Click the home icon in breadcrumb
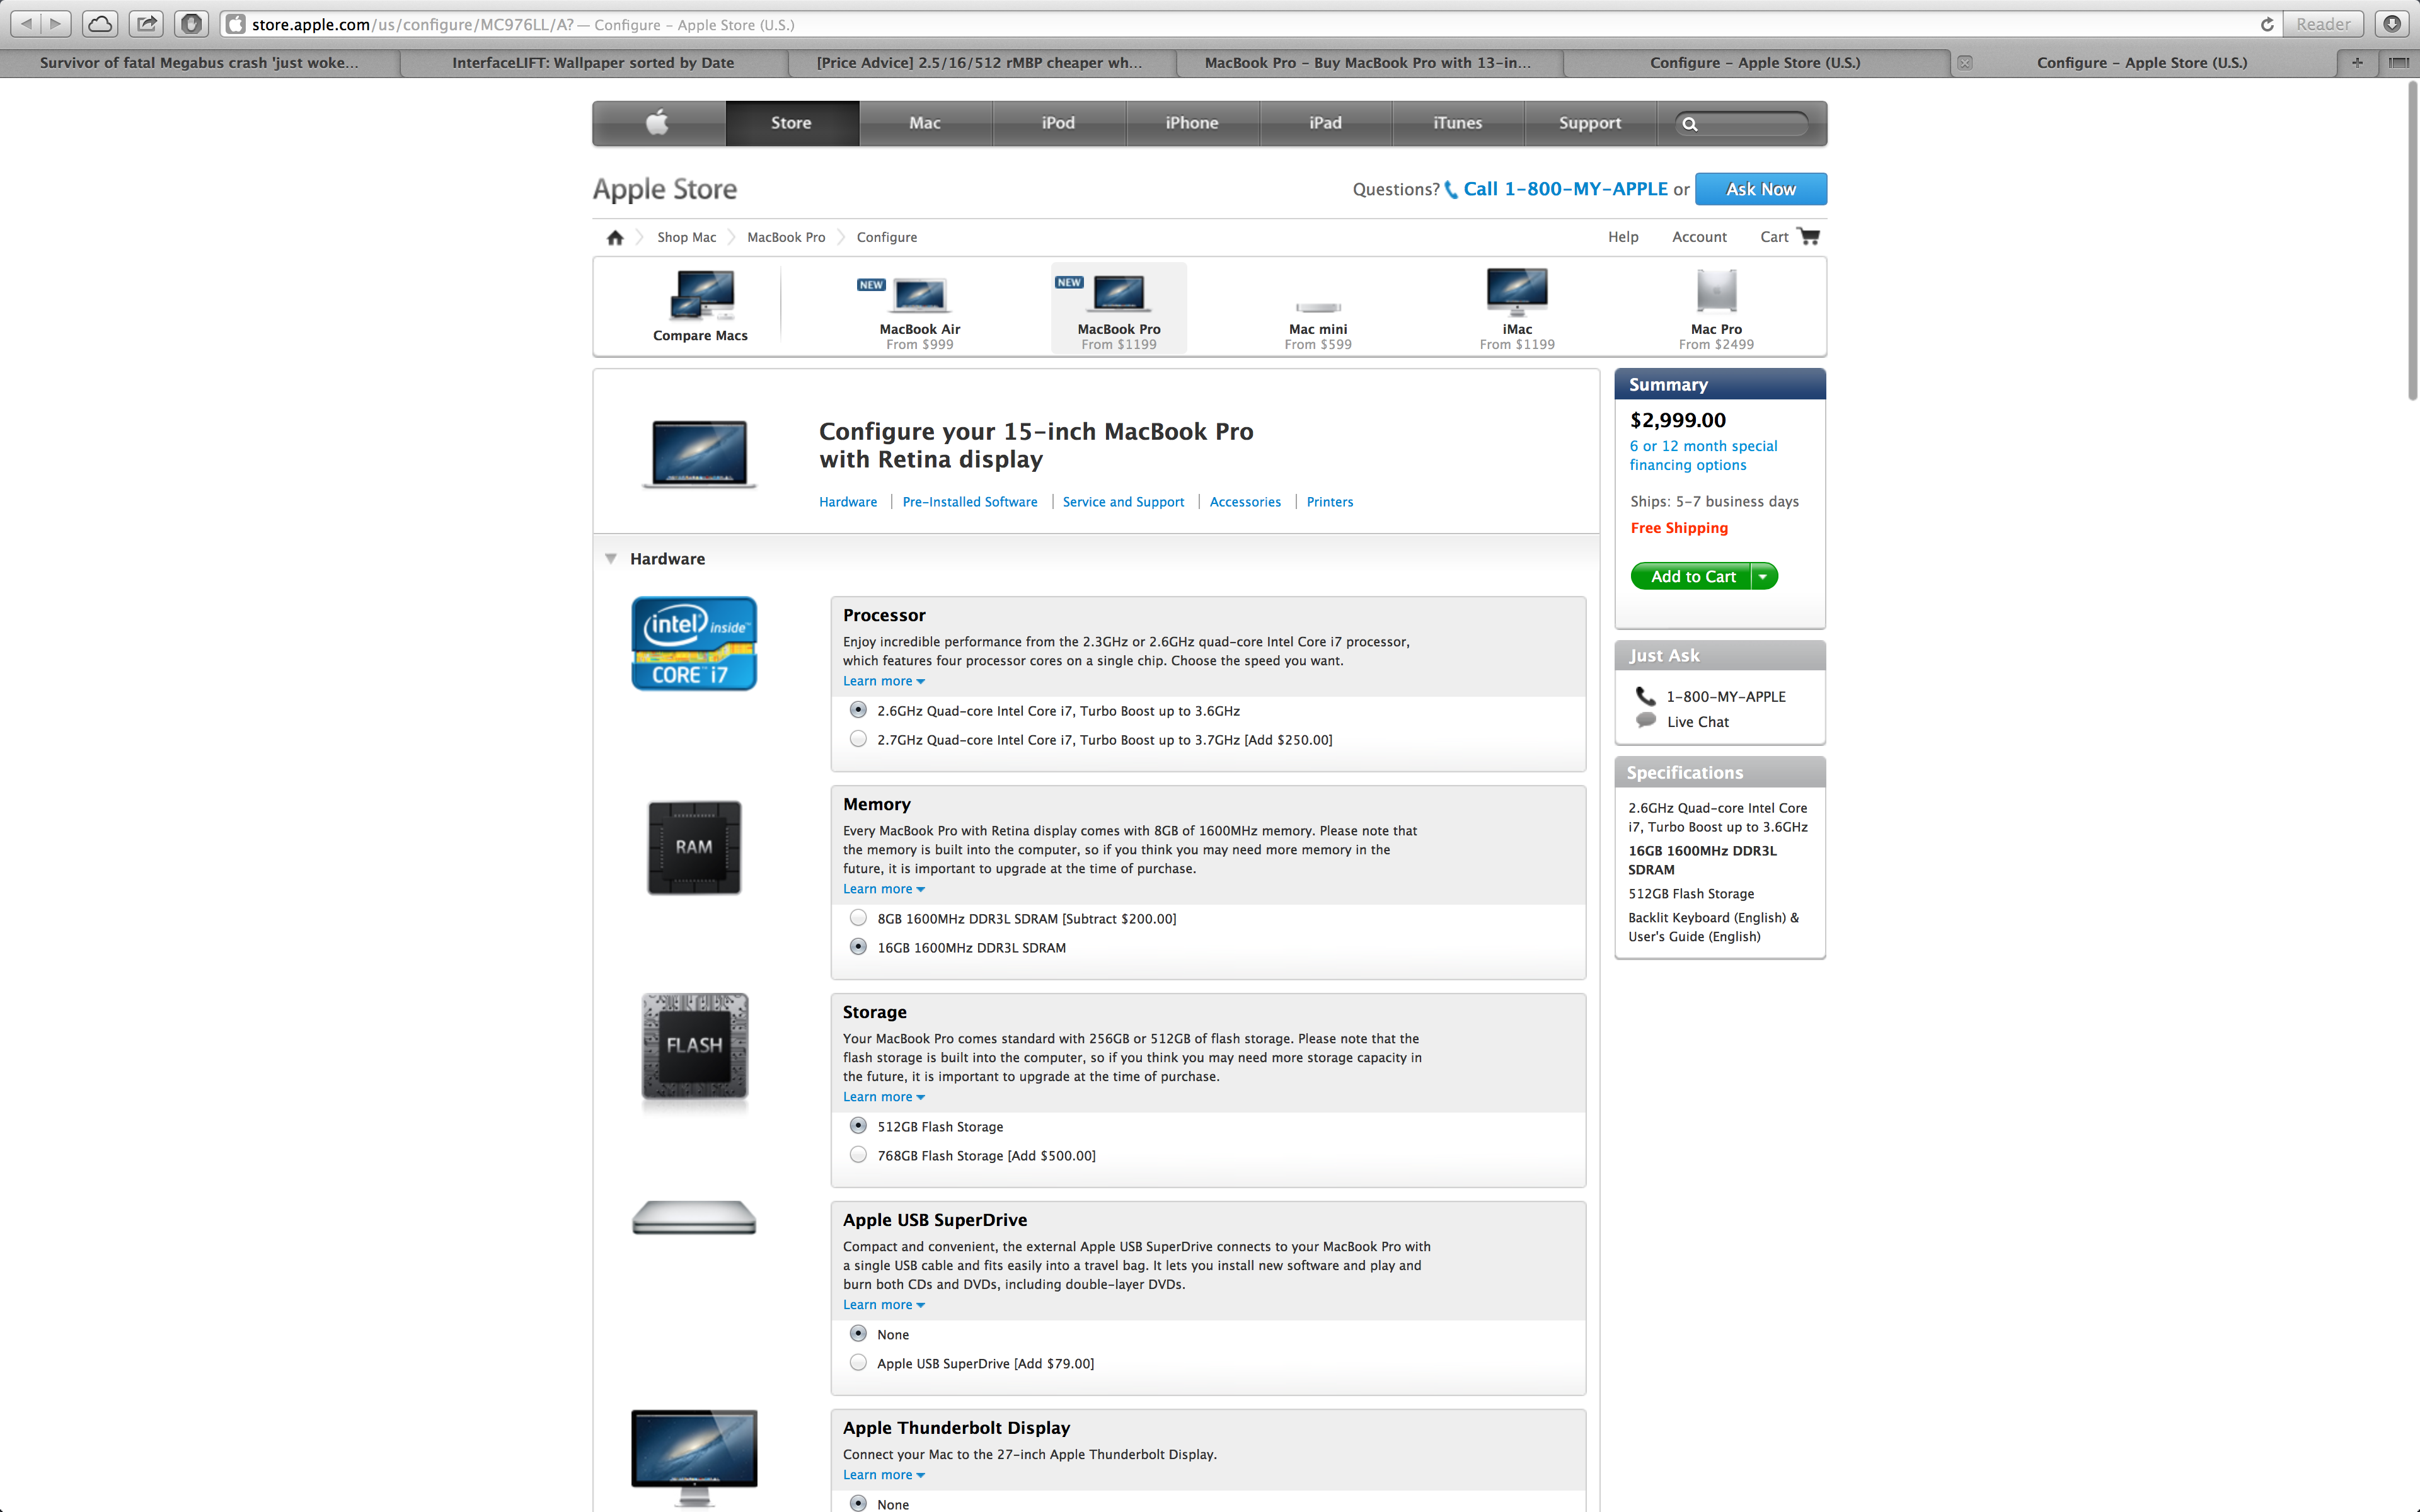Viewport: 2420px width, 1512px height. (x=615, y=237)
